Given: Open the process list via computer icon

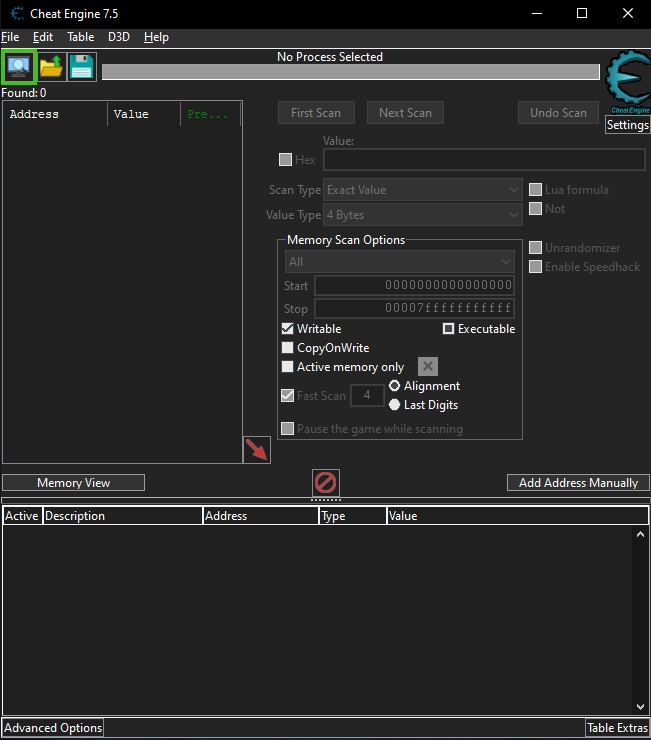Looking at the screenshot, I should click(x=19, y=67).
